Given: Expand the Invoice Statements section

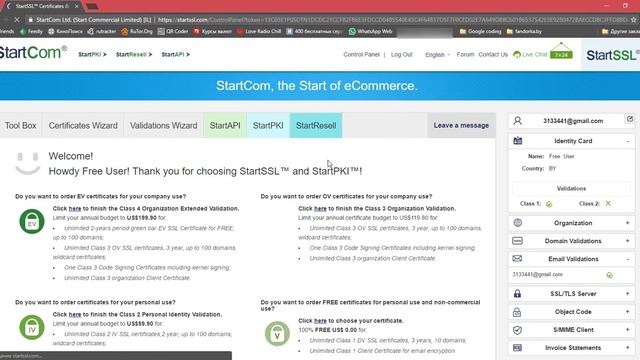Looking at the screenshot, I should point(627,347).
